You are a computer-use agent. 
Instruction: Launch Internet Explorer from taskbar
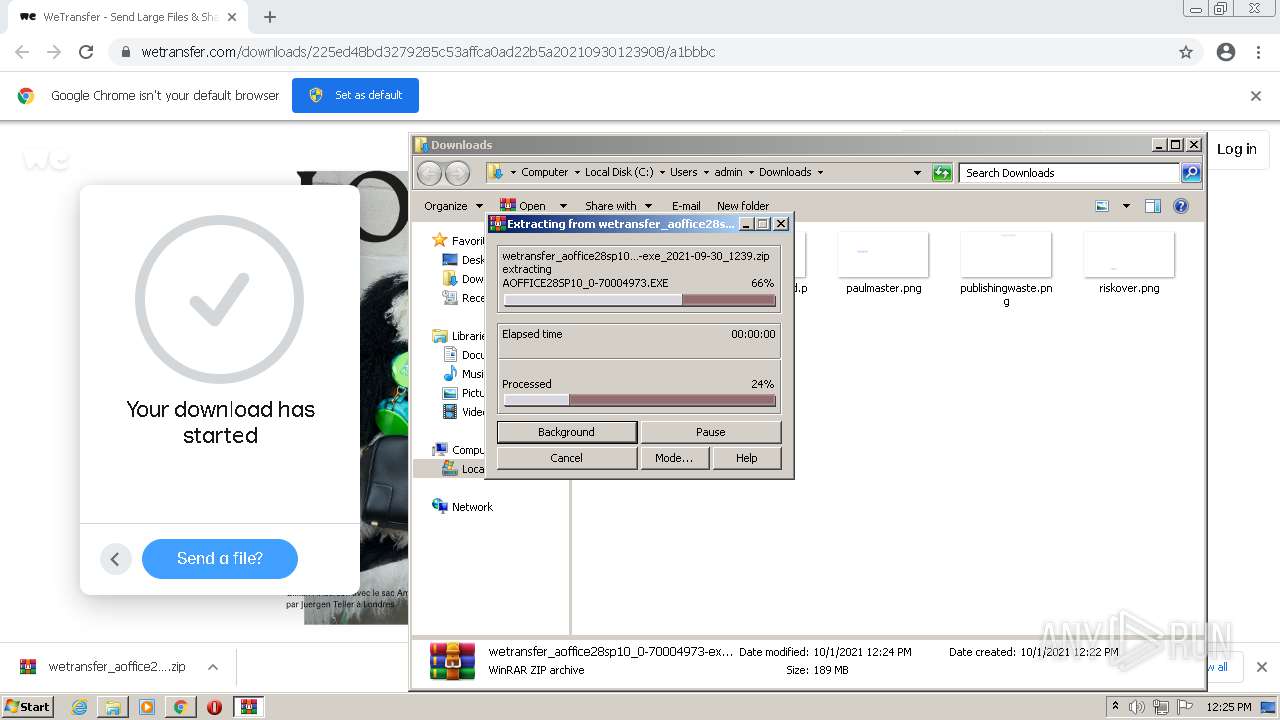pos(80,707)
